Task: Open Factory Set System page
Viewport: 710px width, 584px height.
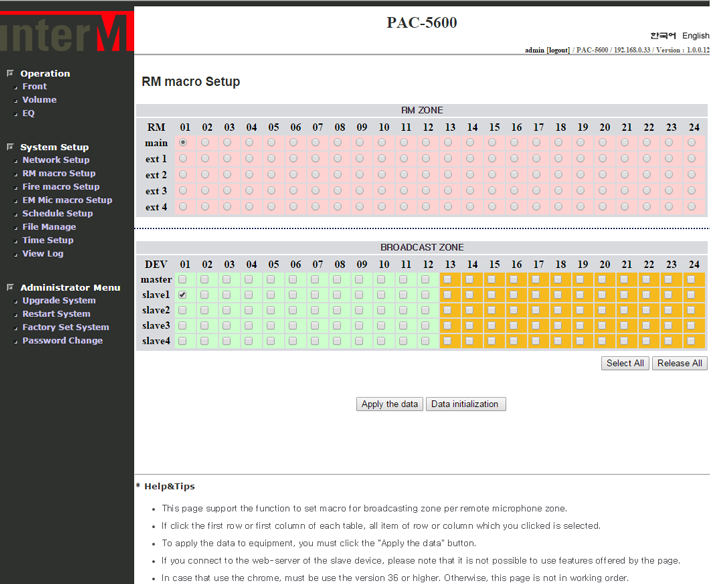Action: tap(66, 327)
